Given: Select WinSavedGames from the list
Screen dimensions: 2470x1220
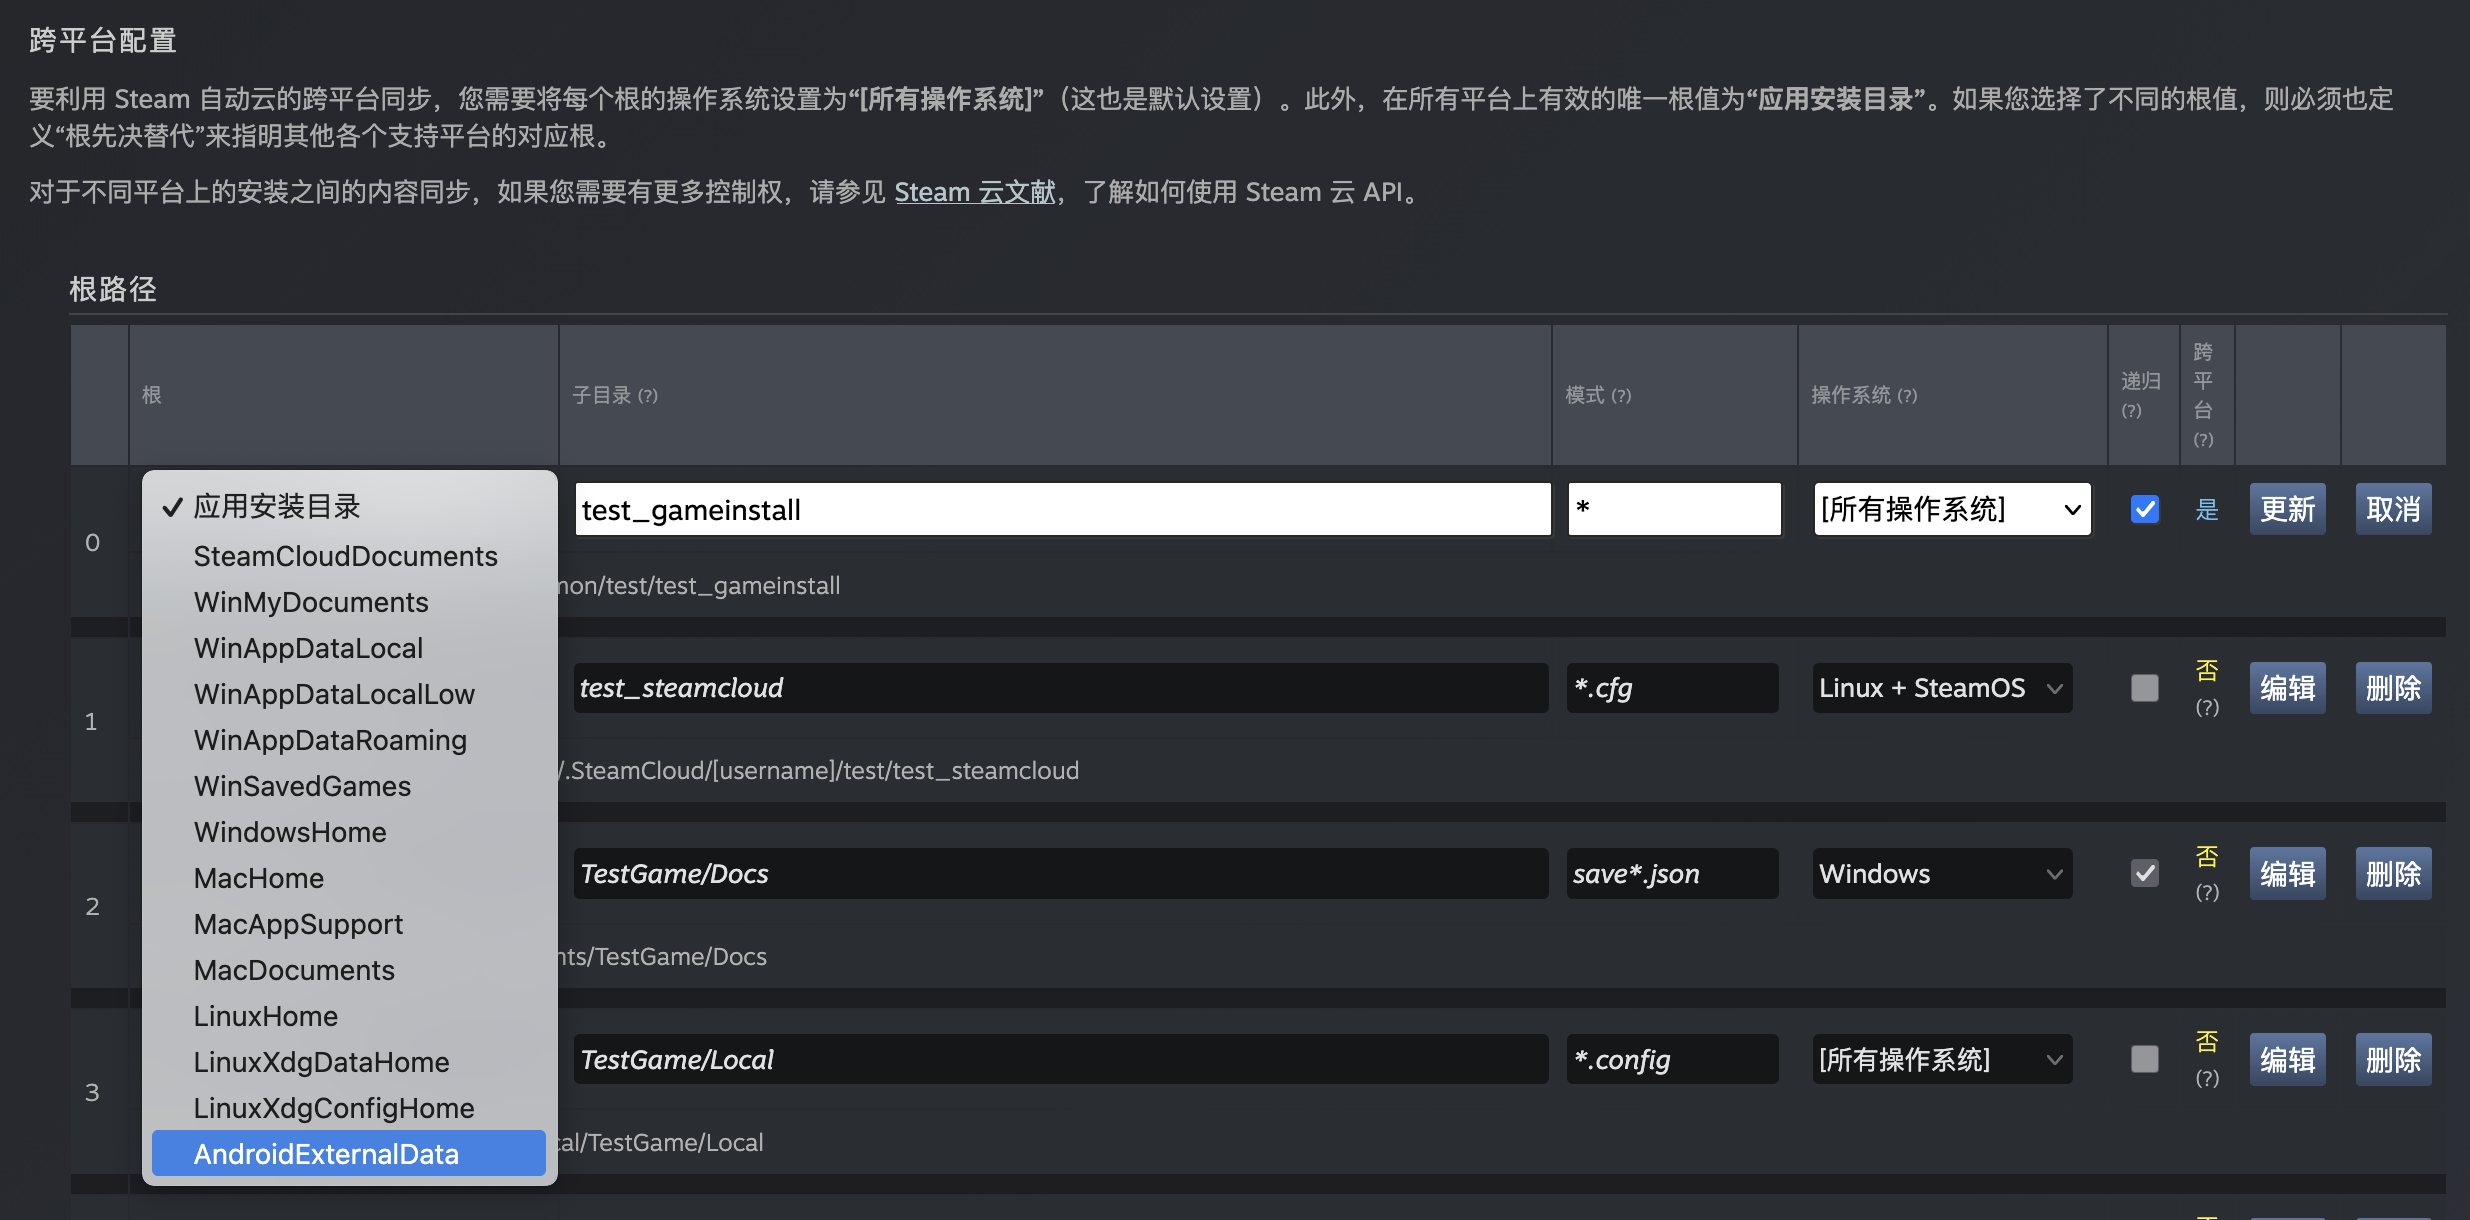Looking at the screenshot, I should tap(348, 786).
